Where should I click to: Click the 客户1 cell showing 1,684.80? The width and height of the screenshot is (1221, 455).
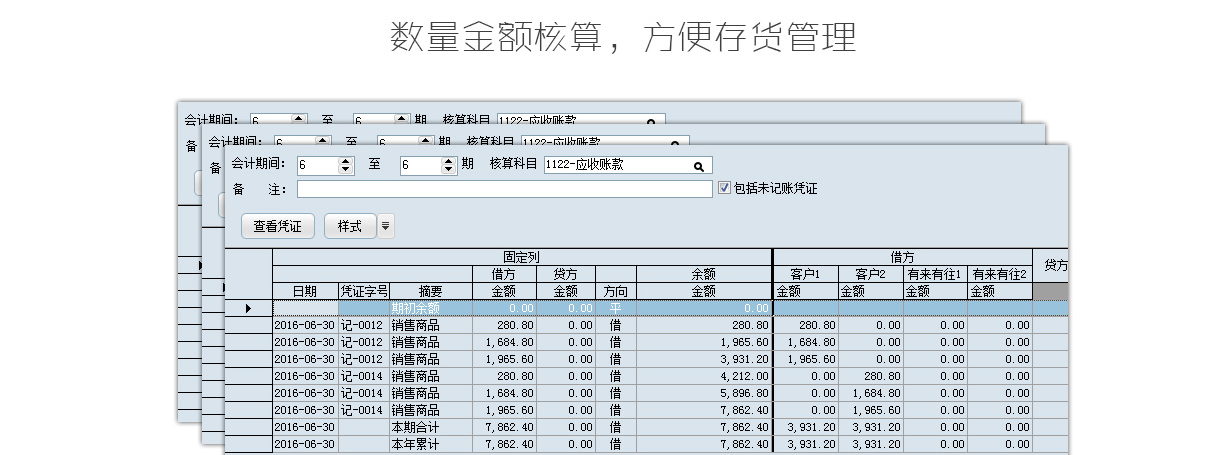[x=806, y=342]
